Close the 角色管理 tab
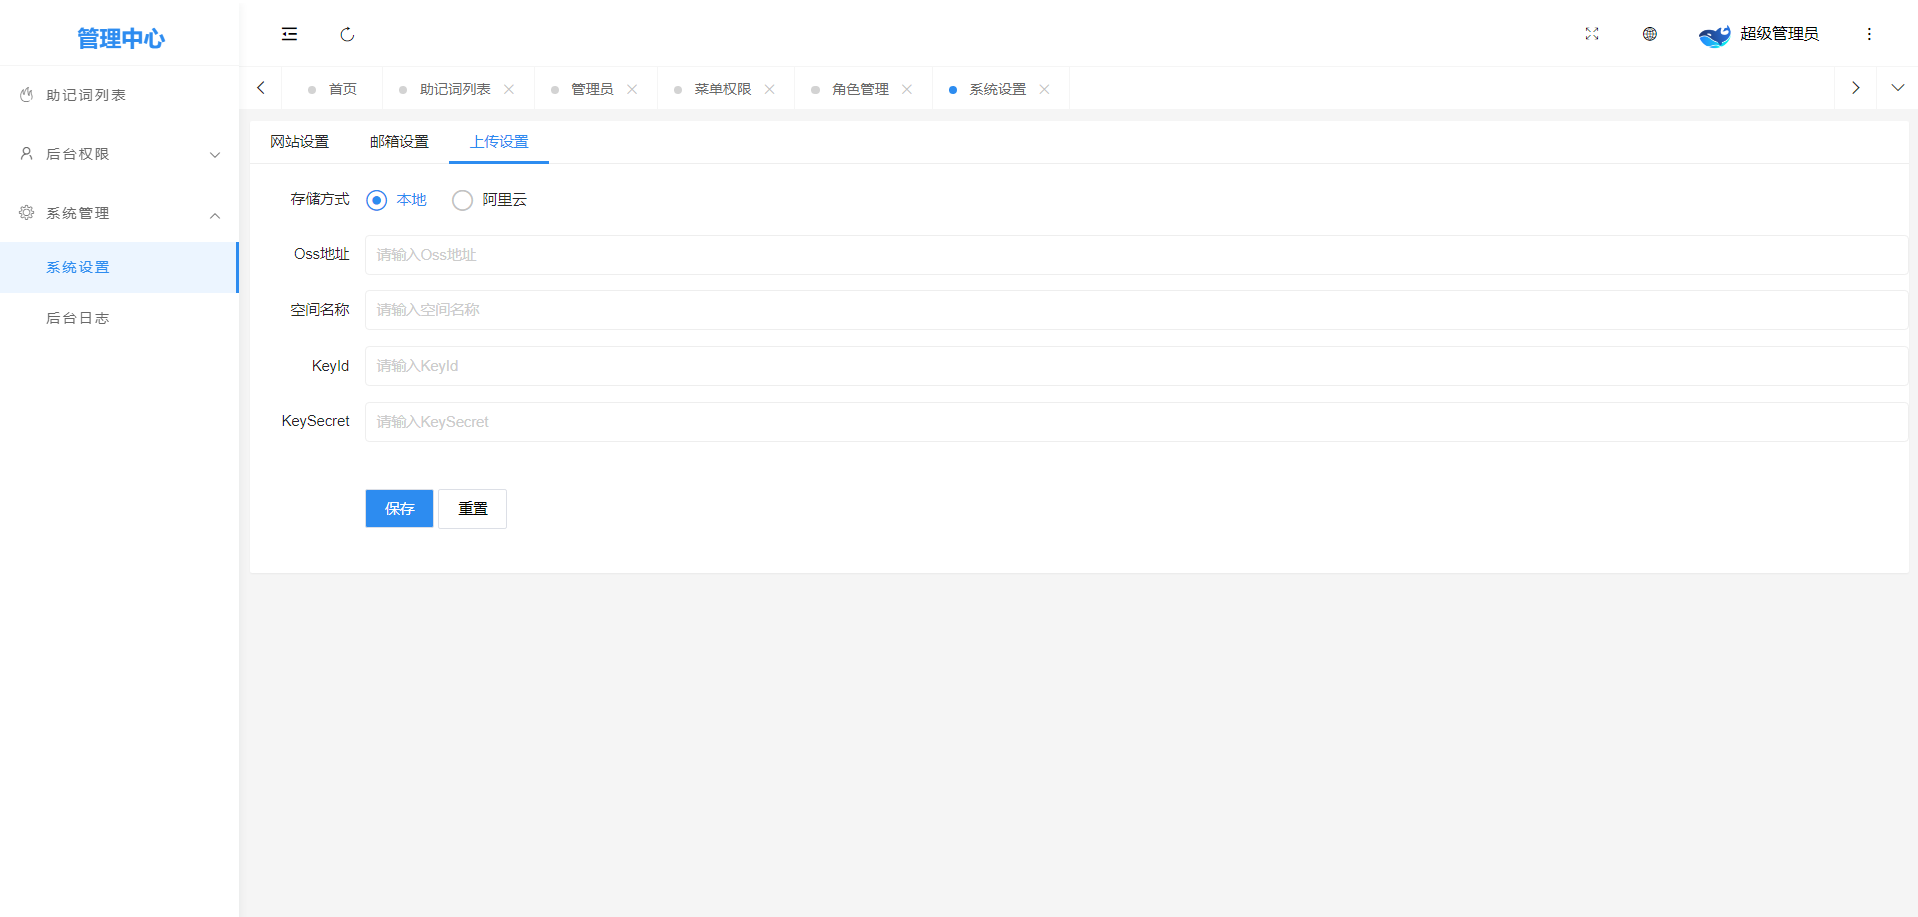Screen dimensions: 1918x917 point(907,89)
